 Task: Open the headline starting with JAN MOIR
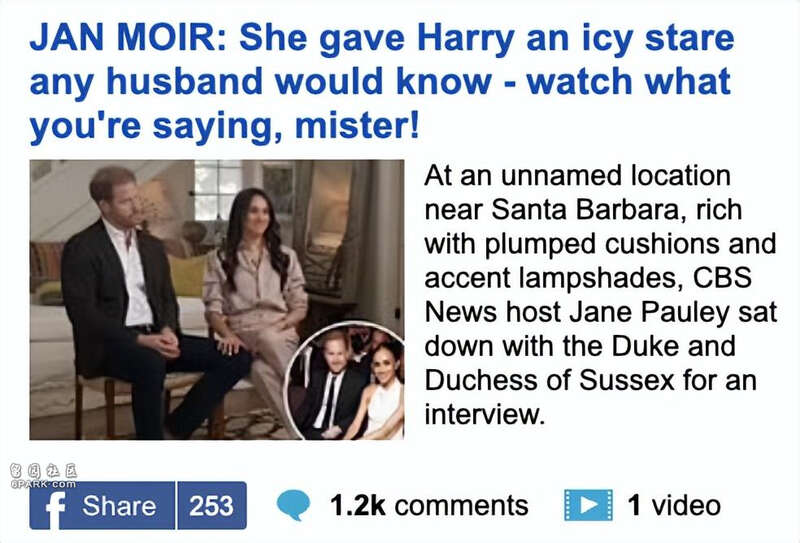pos(382,82)
